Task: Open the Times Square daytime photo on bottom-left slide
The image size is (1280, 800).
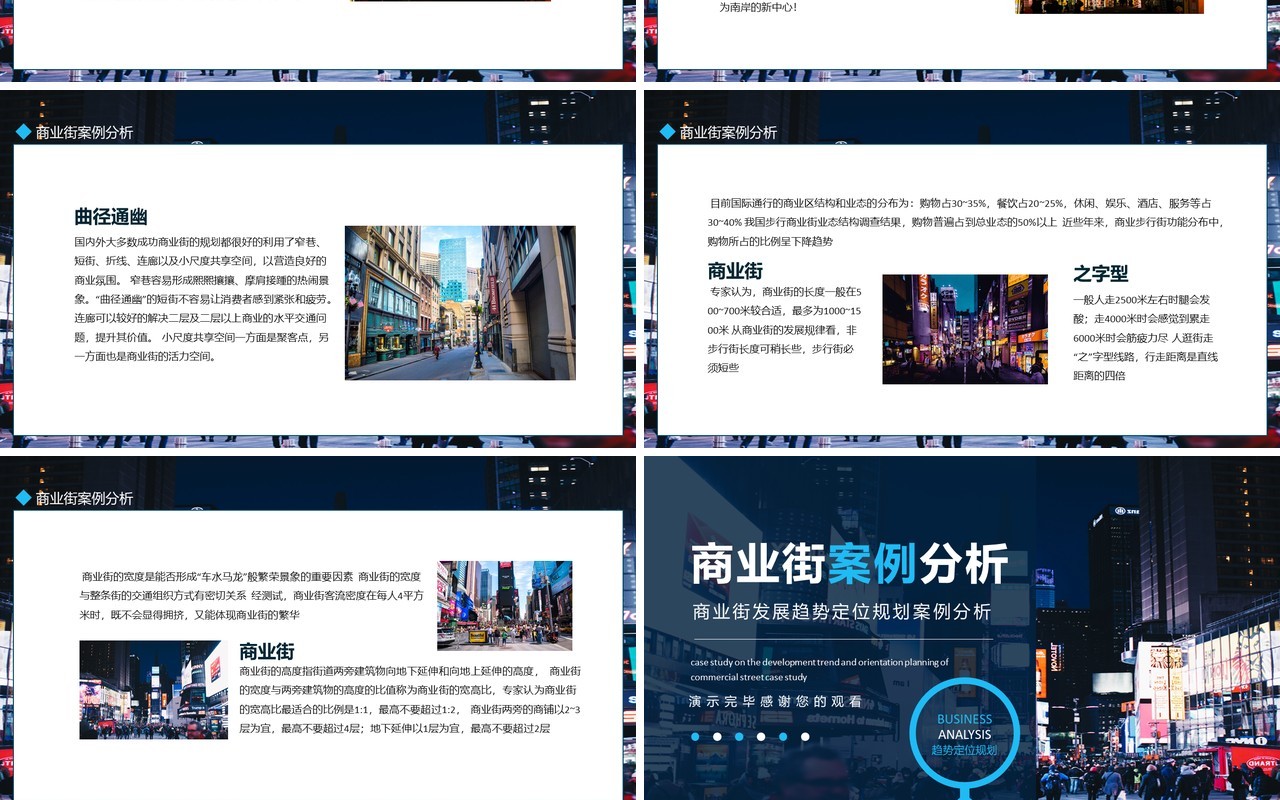Action: point(505,605)
